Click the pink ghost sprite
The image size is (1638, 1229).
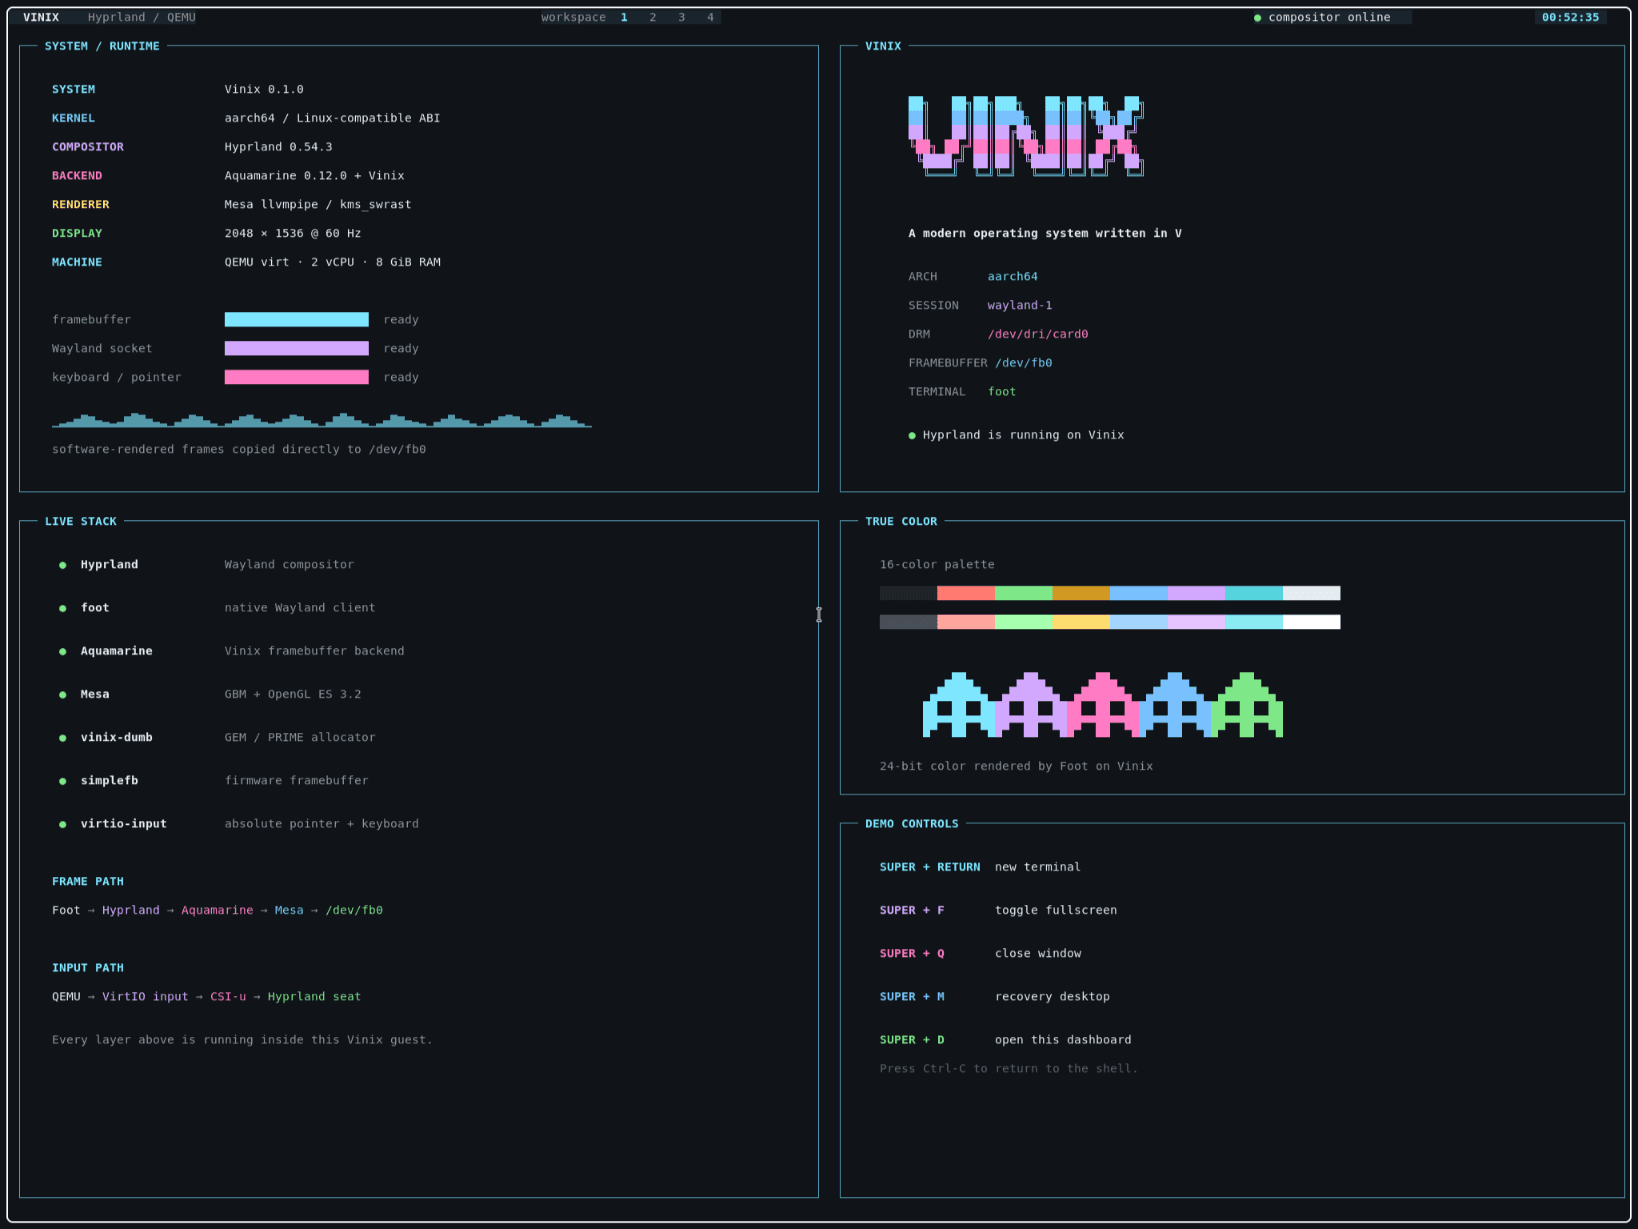pos(1103,705)
